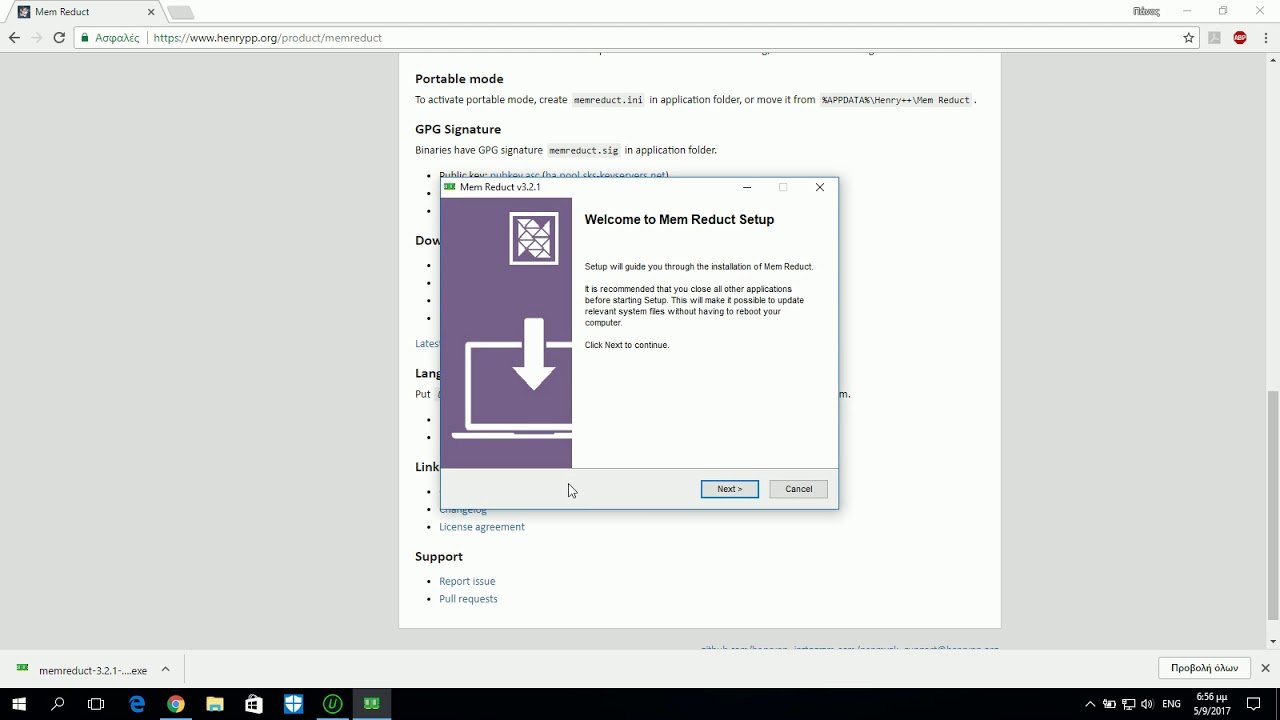Open the Adblock Plus extension icon
The width and height of the screenshot is (1280, 720).
[1240, 38]
